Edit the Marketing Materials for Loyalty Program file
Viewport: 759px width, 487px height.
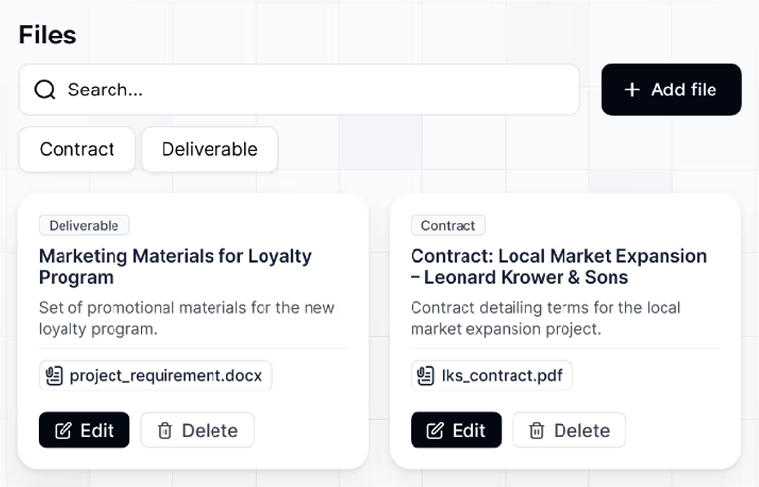point(84,430)
